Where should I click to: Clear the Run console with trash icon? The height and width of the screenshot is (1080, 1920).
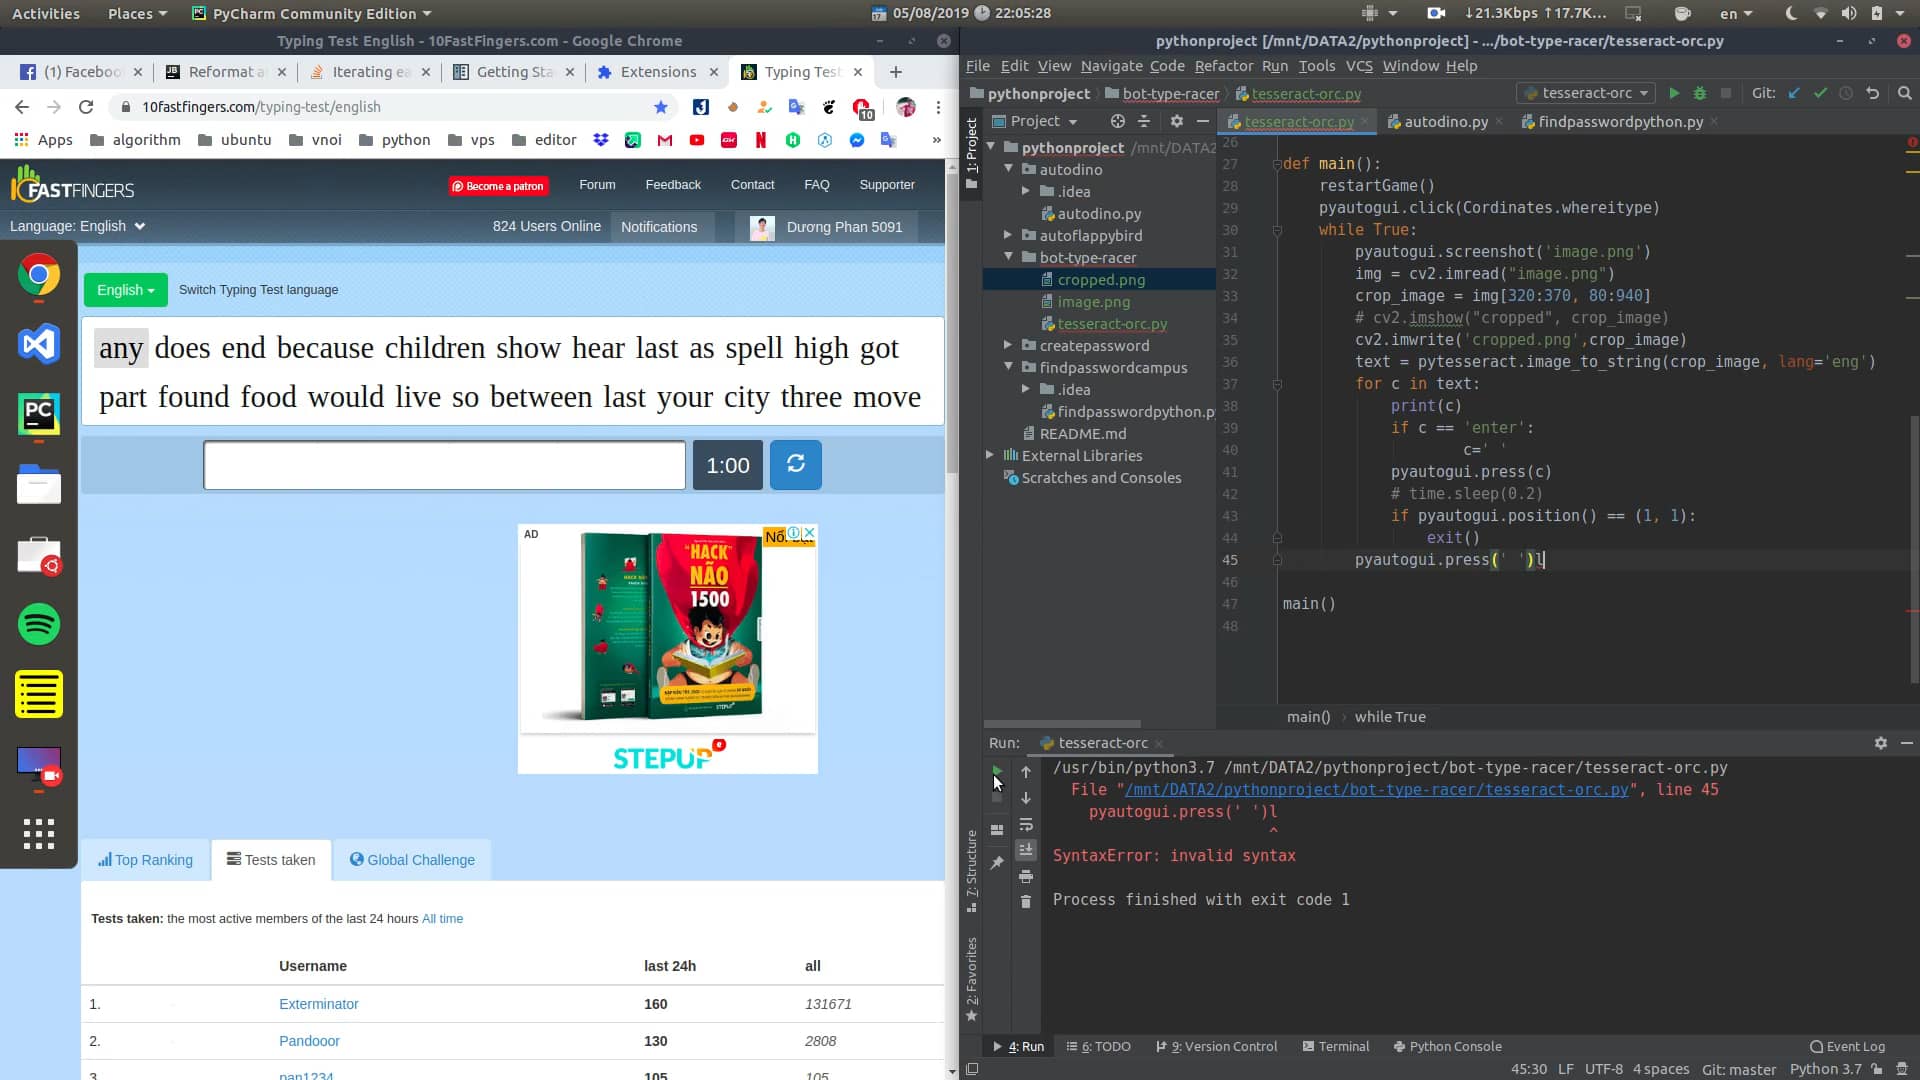[x=1026, y=901]
